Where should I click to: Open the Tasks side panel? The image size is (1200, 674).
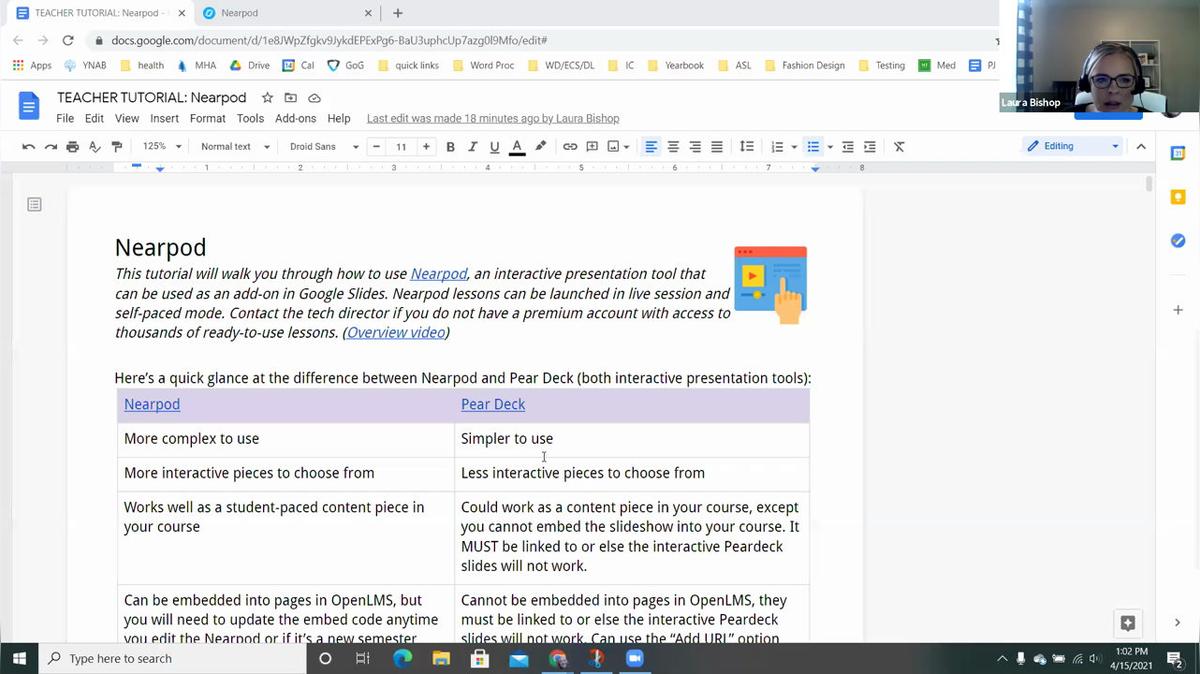point(1178,241)
